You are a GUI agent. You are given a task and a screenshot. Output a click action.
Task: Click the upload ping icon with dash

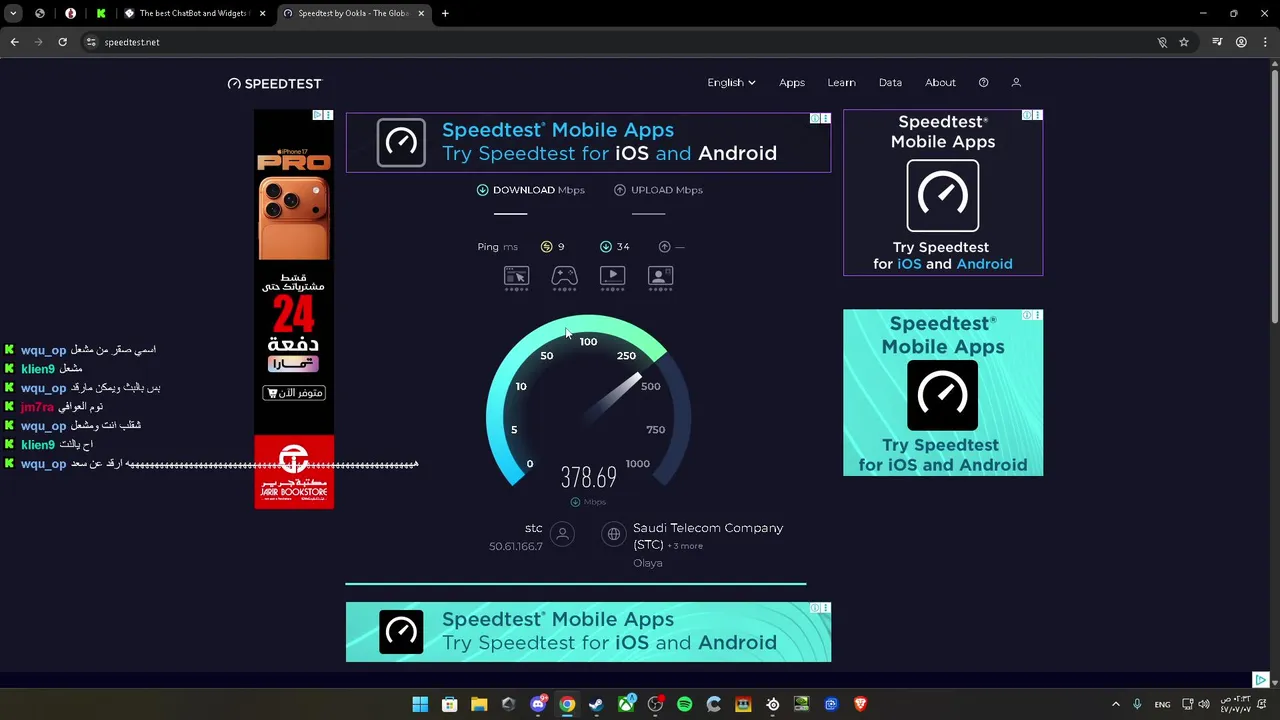(664, 247)
